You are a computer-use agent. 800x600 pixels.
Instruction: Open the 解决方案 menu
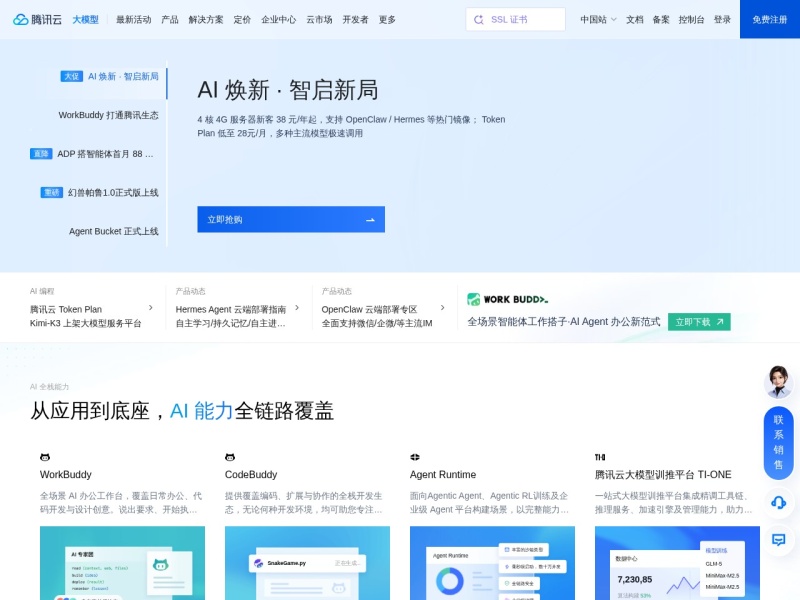tap(206, 19)
